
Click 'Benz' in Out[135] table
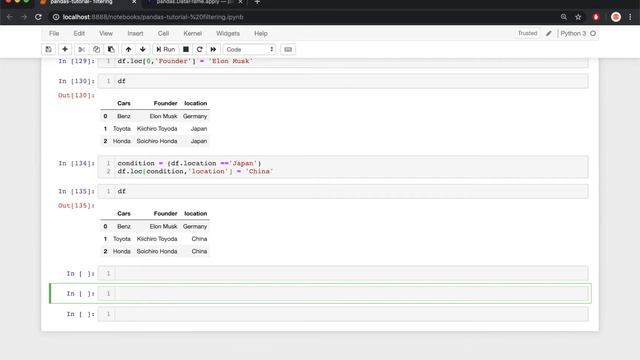point(124,227)
